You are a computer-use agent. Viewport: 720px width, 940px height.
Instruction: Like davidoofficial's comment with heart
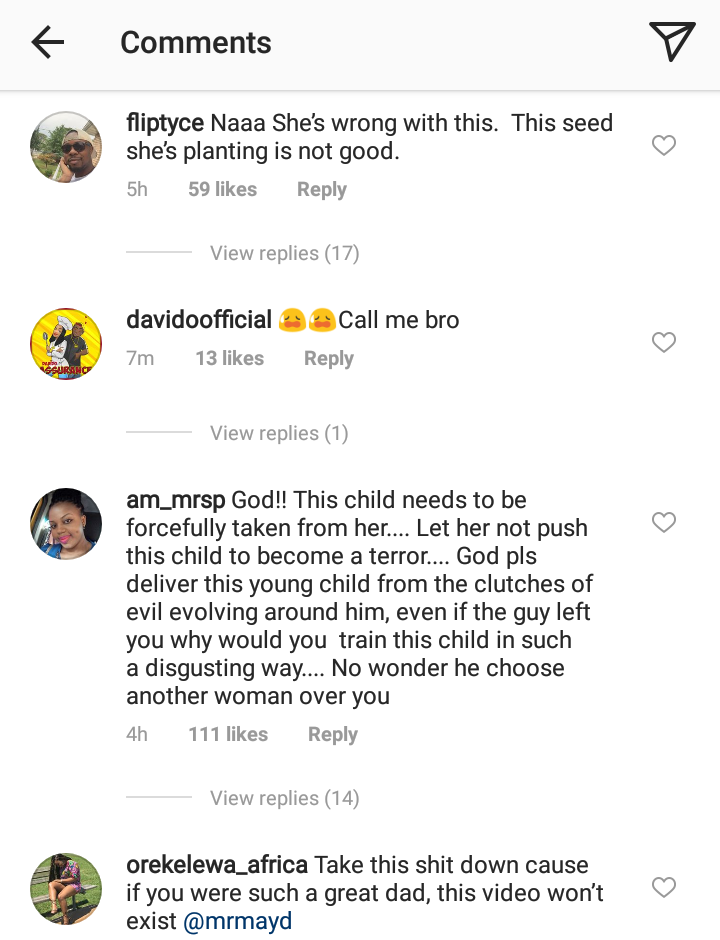664,343
